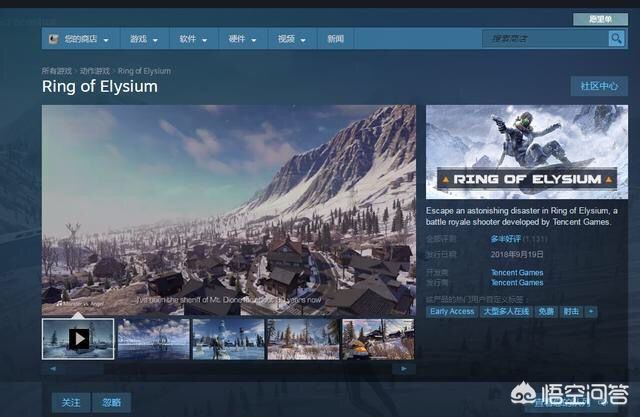Screen dimensions: 640x417
Task: Open publisher Tencent Games link
Action: (517, 282)
